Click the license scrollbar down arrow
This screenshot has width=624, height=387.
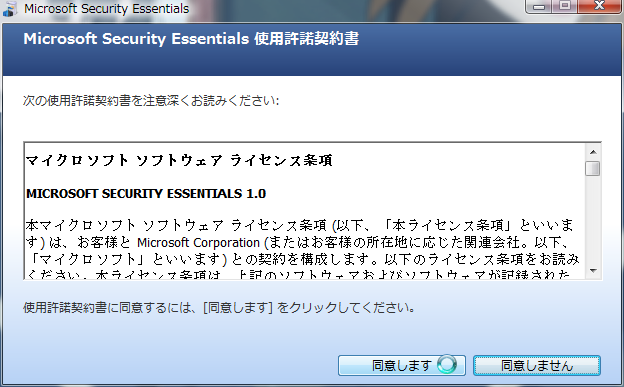pos(593,271)
